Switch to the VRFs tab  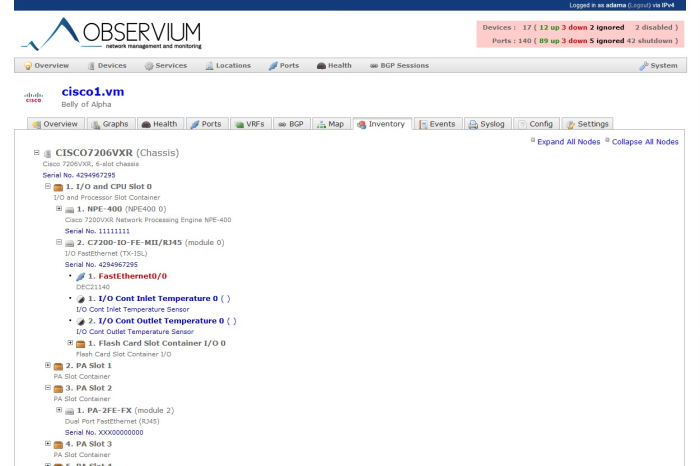pyautogui.click(x=250, y=124)
